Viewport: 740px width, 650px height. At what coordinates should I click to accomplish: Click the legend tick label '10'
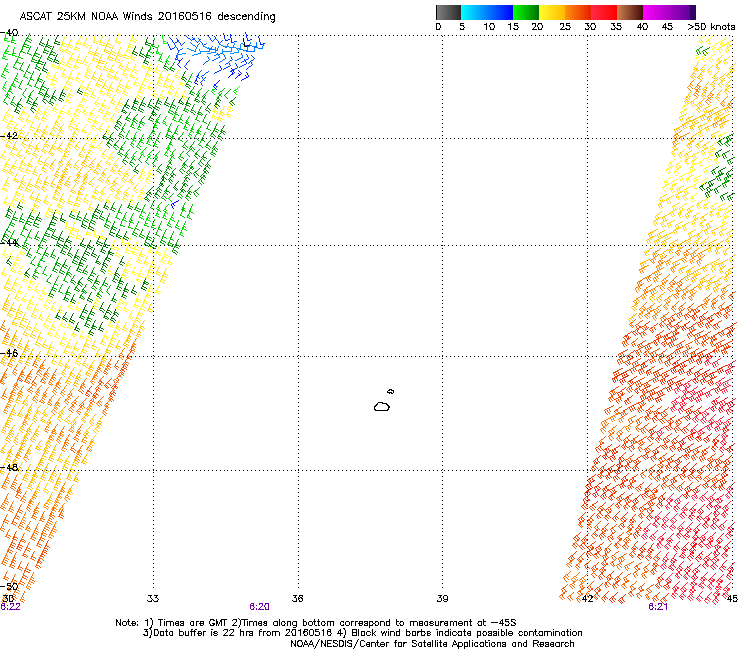489,27
